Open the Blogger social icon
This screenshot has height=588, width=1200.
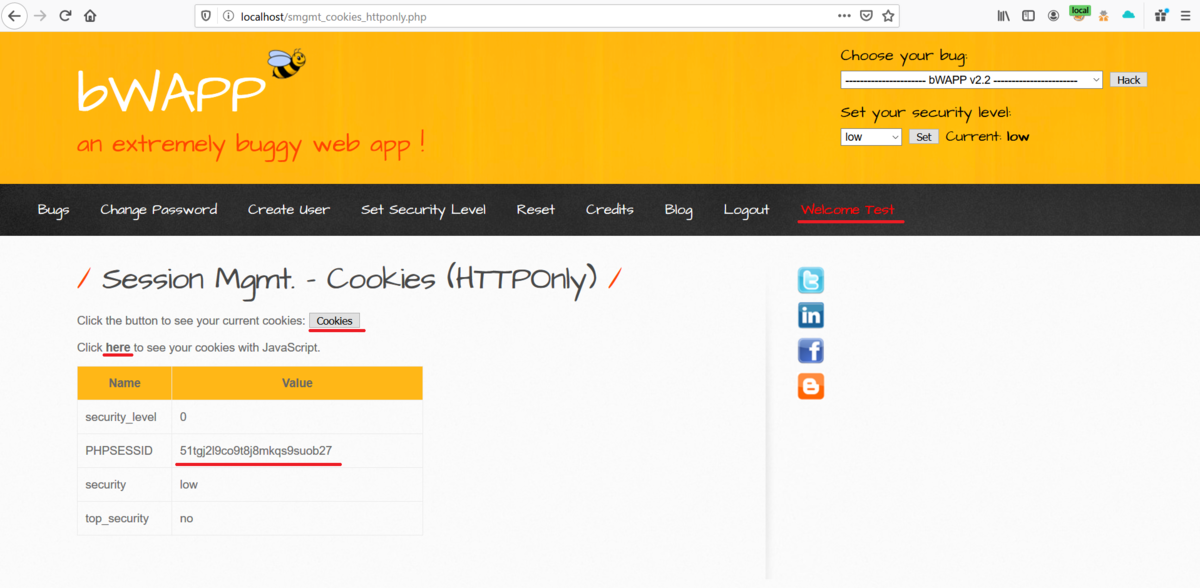(x=811, y=386)
